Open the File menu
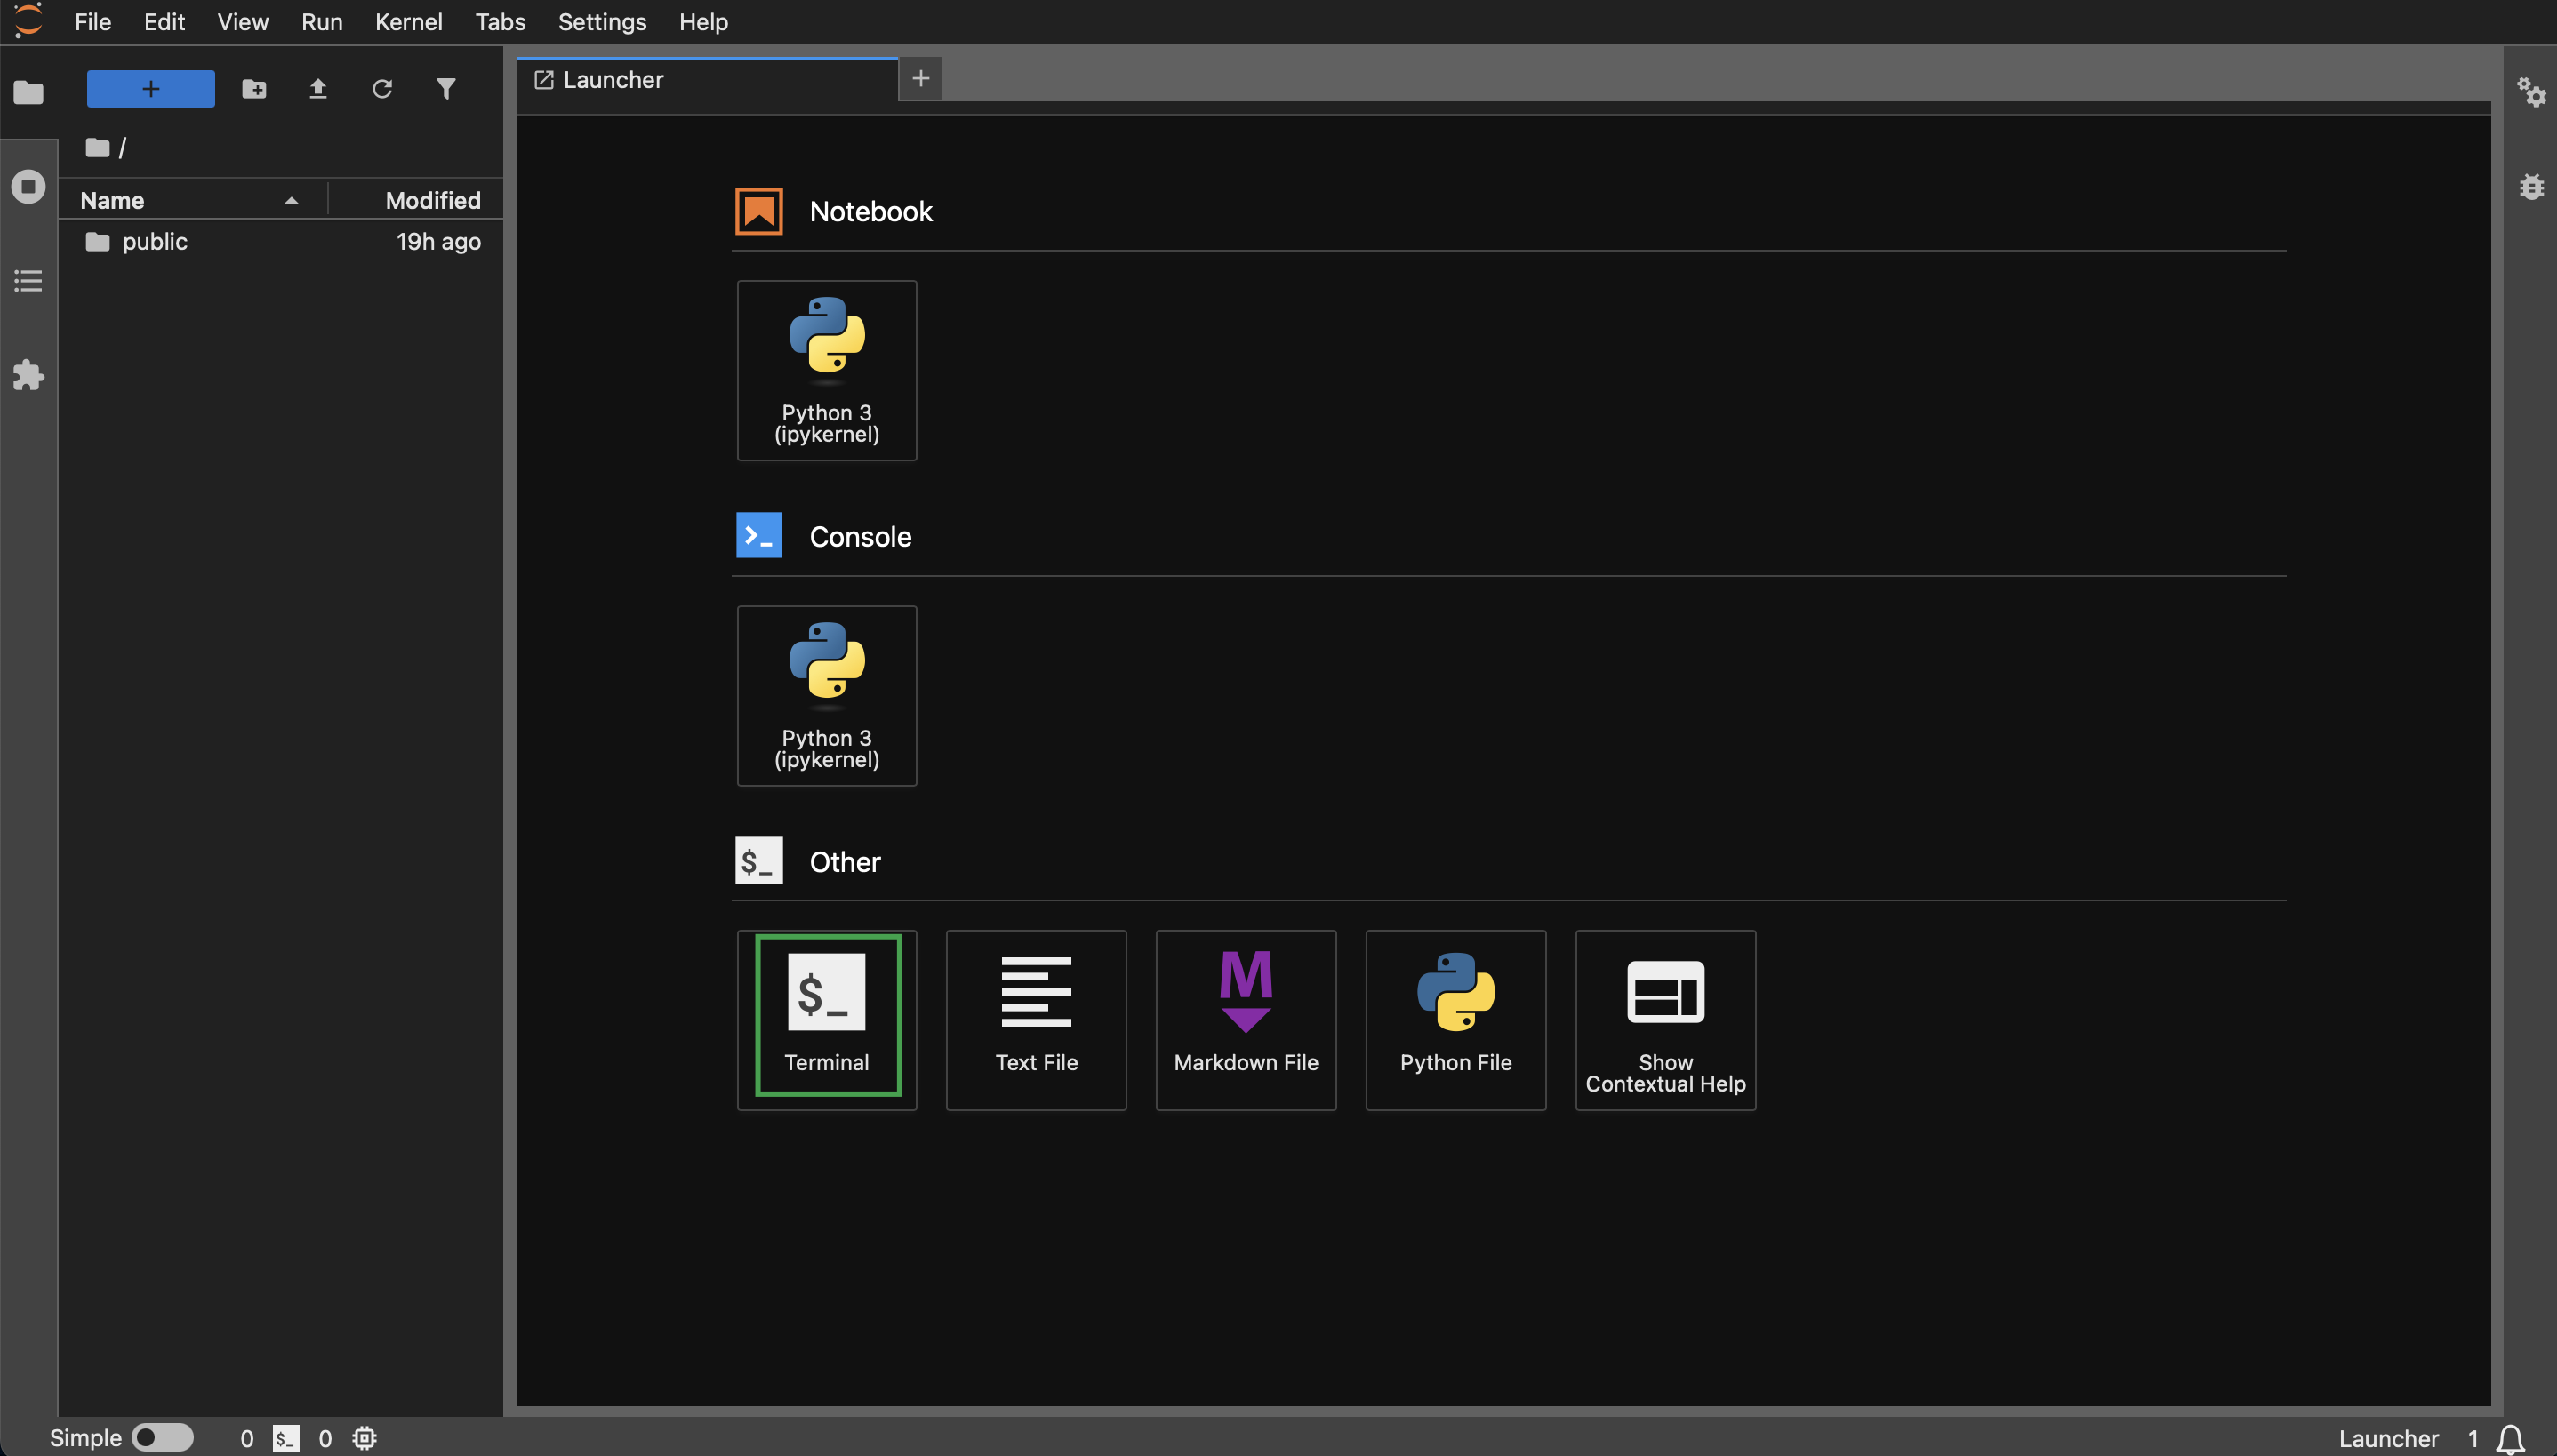 93,21
